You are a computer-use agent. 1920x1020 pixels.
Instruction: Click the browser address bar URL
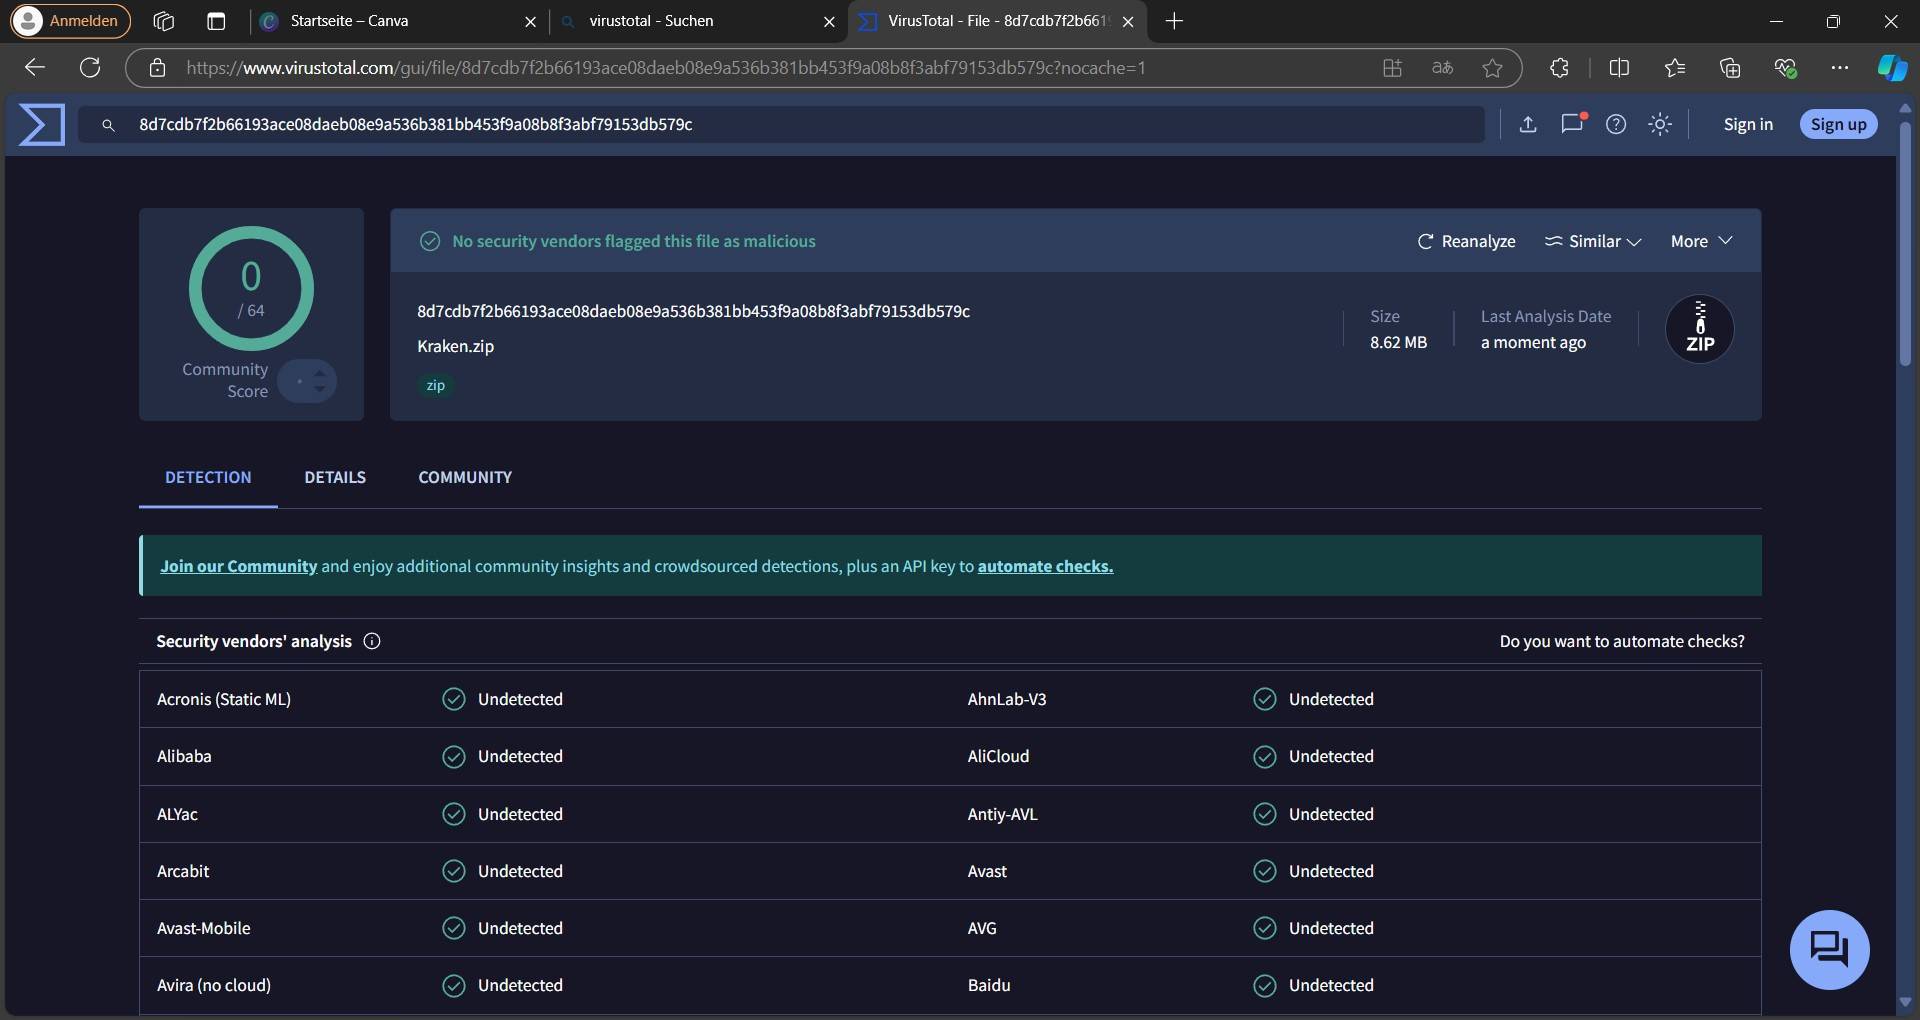pos(665,68)
